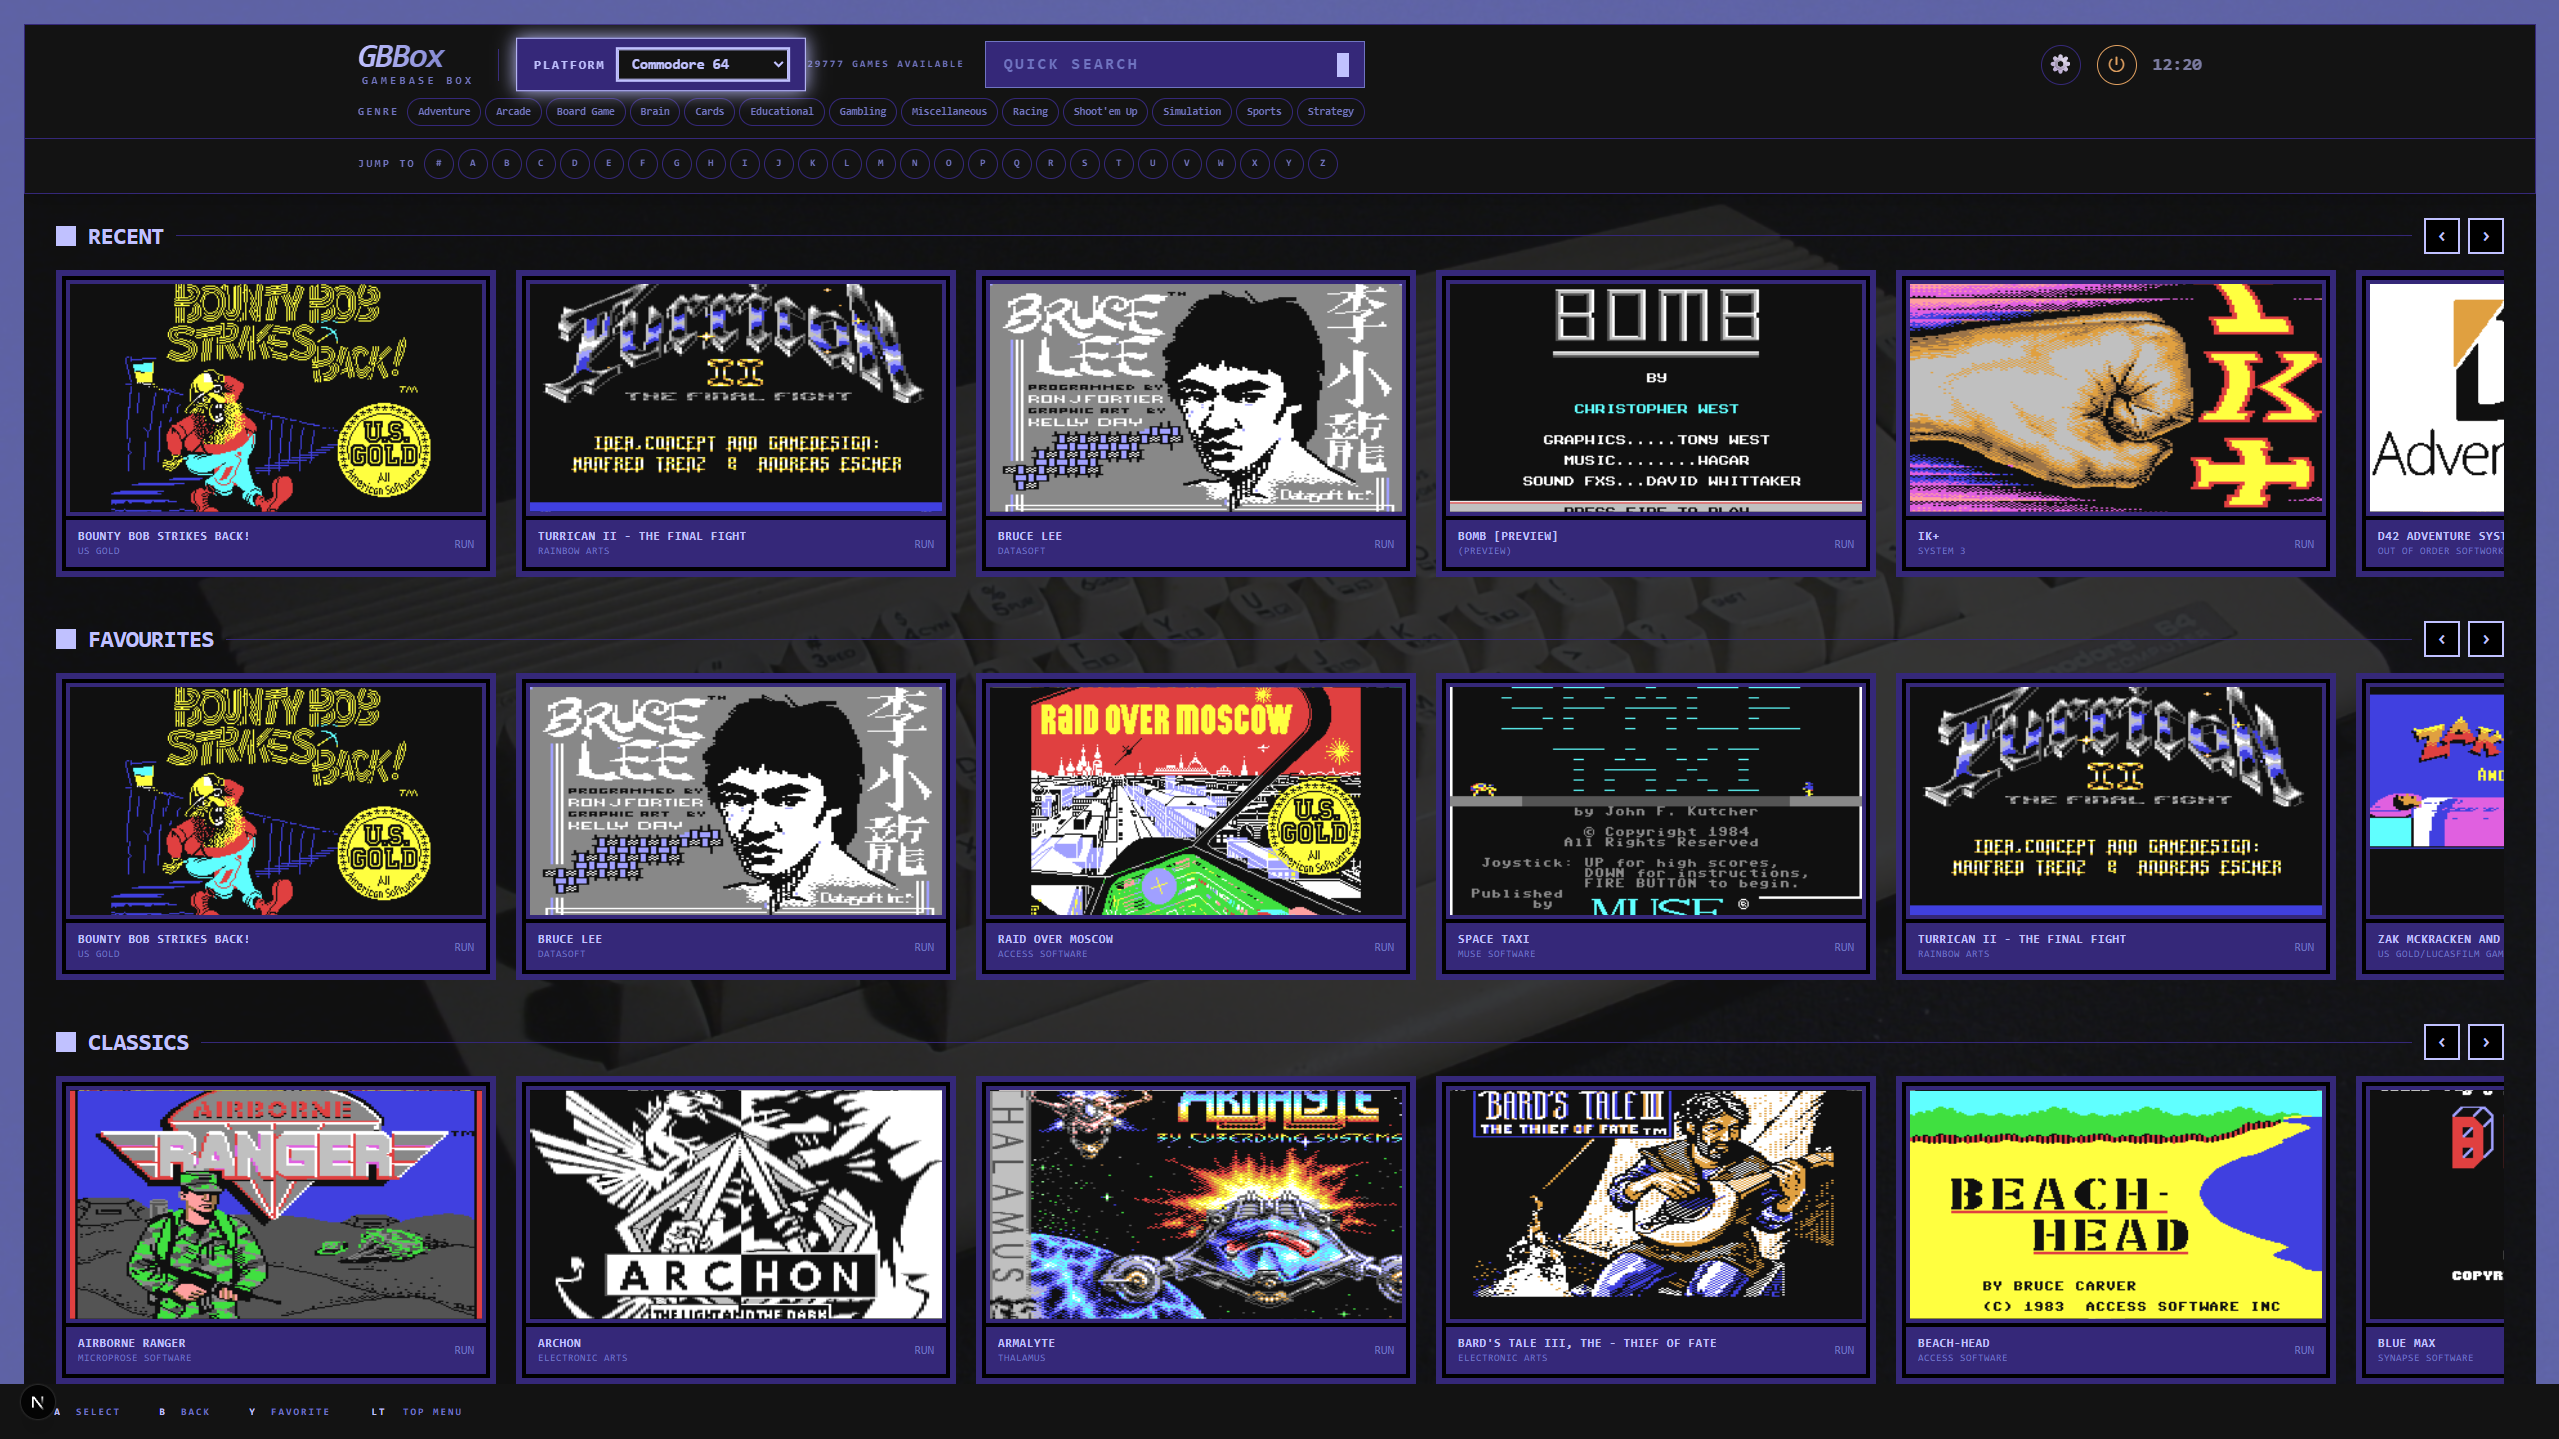This screenshot has width=2559, height=1439.
Task: Jump to letter Z
Action: point(1323,163)
